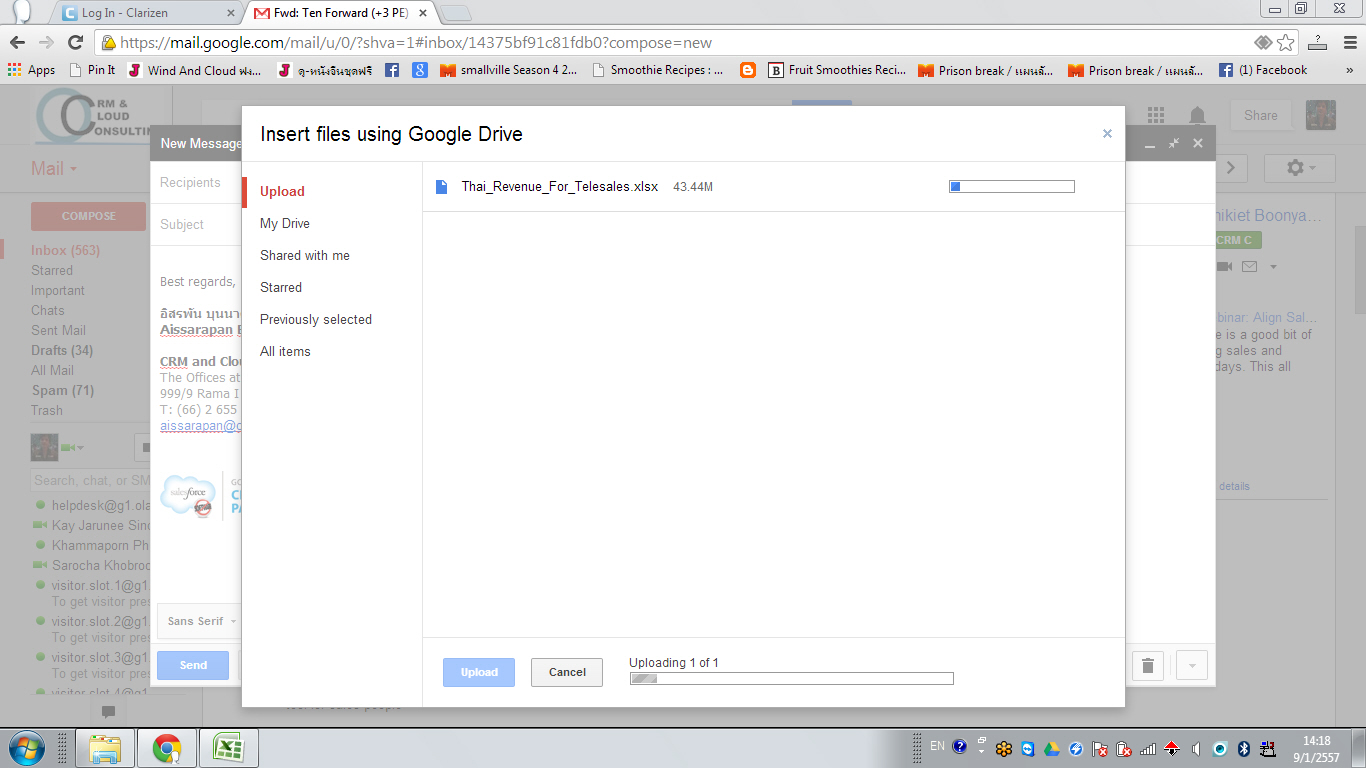Open the Sans Serif font dropdown
Image resolution: width=1366 pixels, height=768 pixels.
[200, 621]
